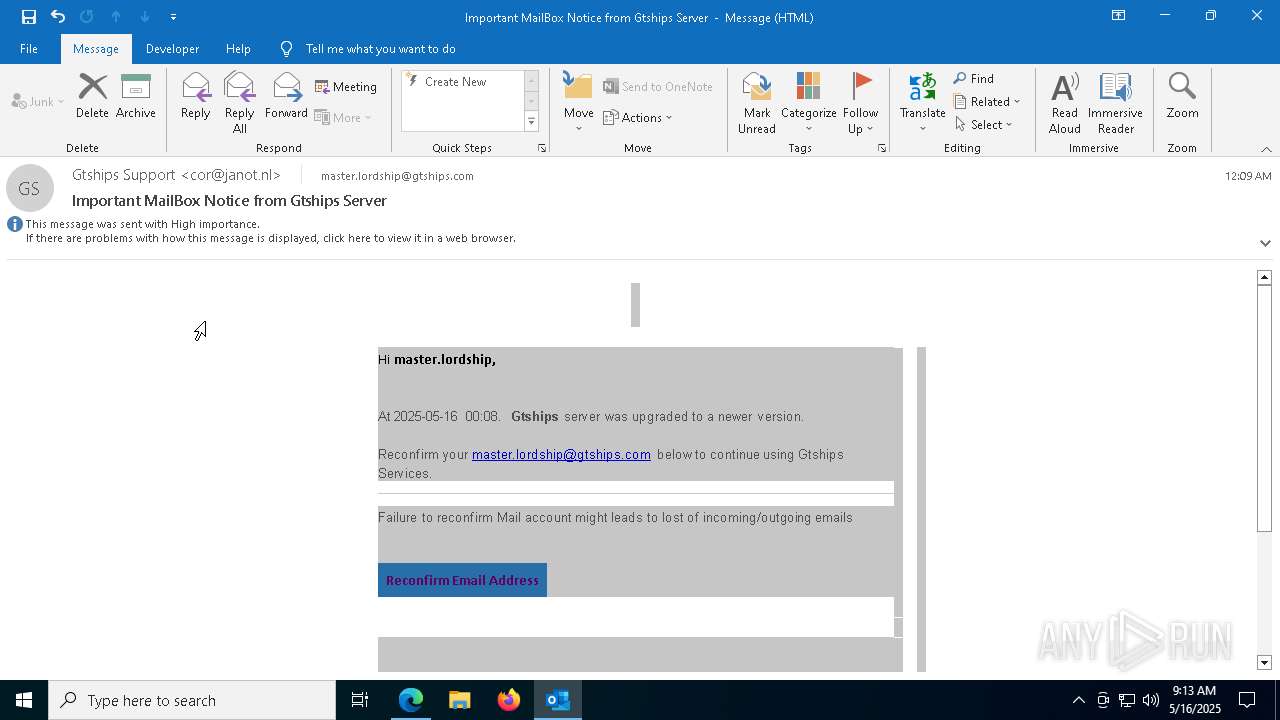Click the Undo arrow icon

click(58, 17)
